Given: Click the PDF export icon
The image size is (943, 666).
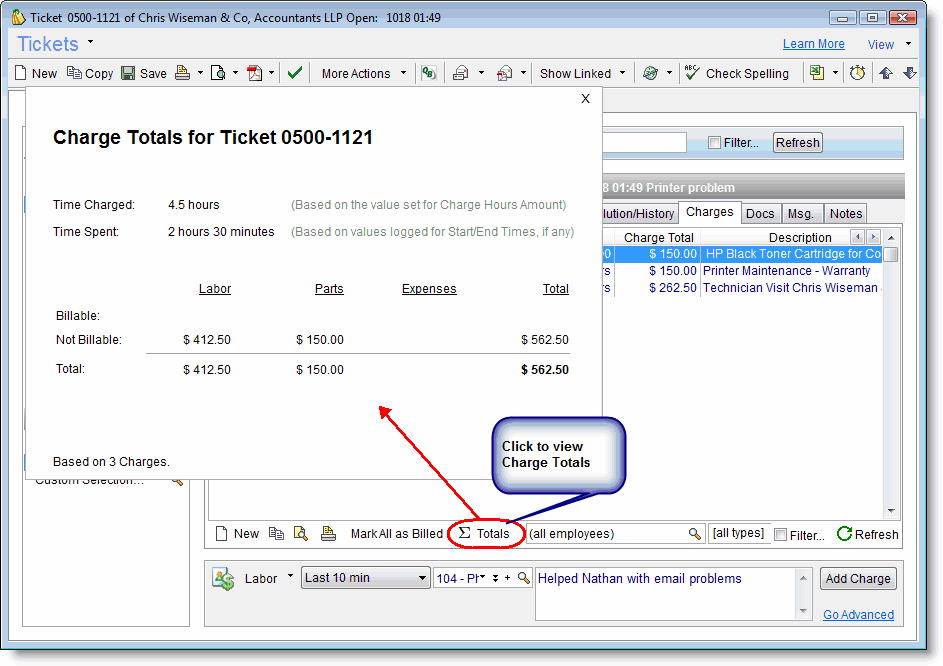Looking at the screenshot, I should (255, 73).
